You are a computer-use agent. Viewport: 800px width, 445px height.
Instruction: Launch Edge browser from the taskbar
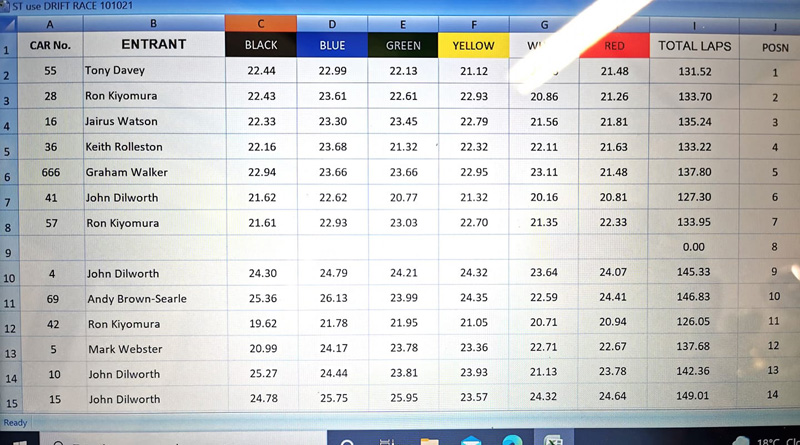[x=511, y=440]
